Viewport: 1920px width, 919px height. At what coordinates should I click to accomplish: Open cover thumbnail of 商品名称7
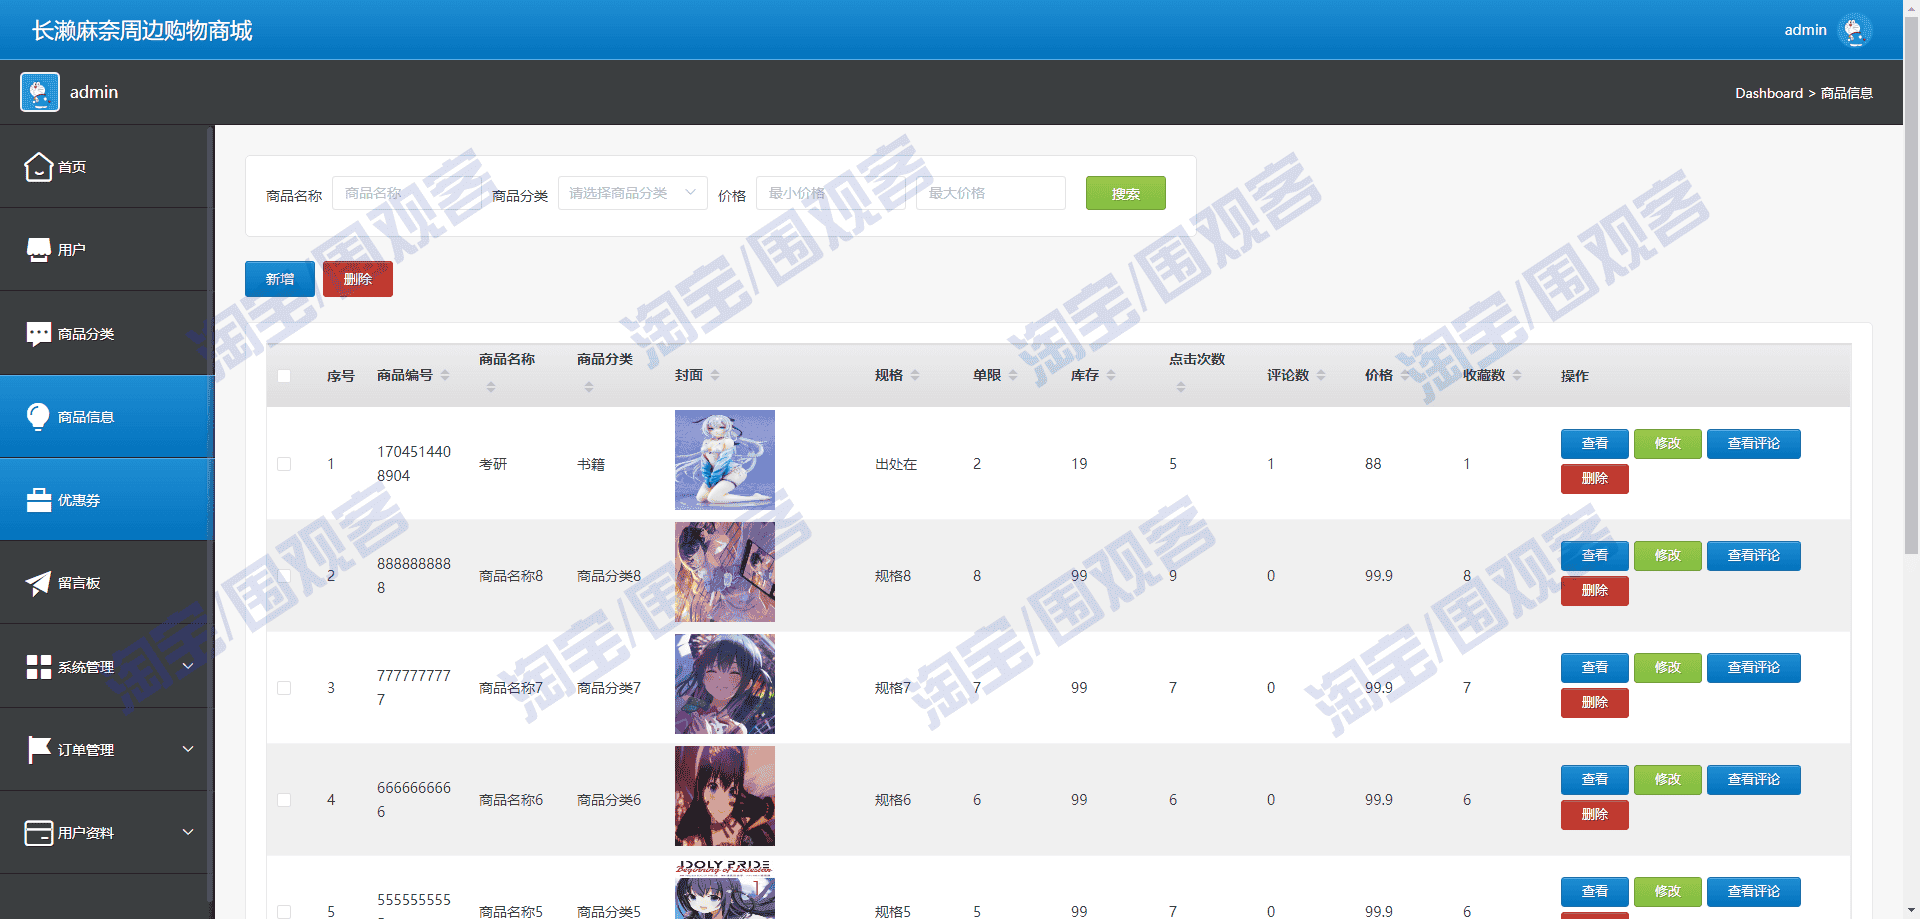(725, 684)
